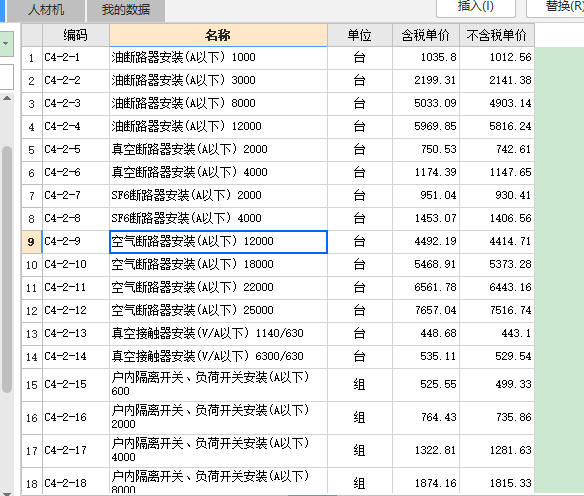Click the 单位 column header
Viewport: 584px width, 496px height.
coord(359,35)
